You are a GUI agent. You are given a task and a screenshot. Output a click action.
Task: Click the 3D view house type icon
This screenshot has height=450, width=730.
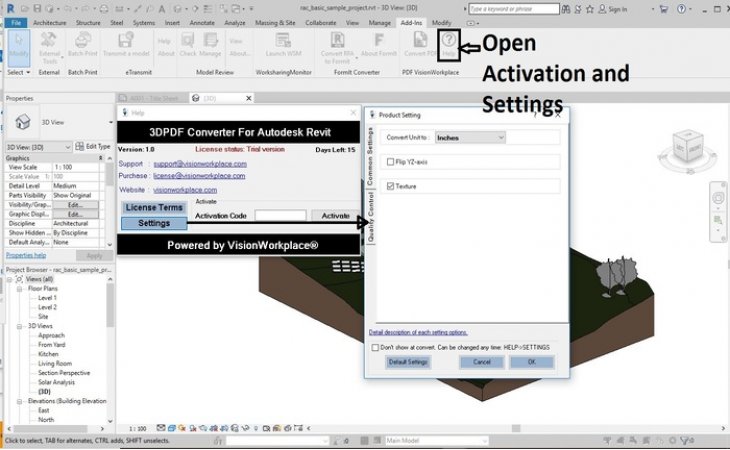coord(22,122)
